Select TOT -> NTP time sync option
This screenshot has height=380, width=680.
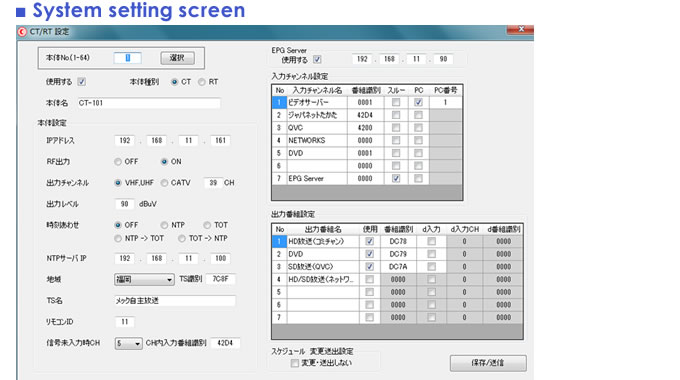182,238
